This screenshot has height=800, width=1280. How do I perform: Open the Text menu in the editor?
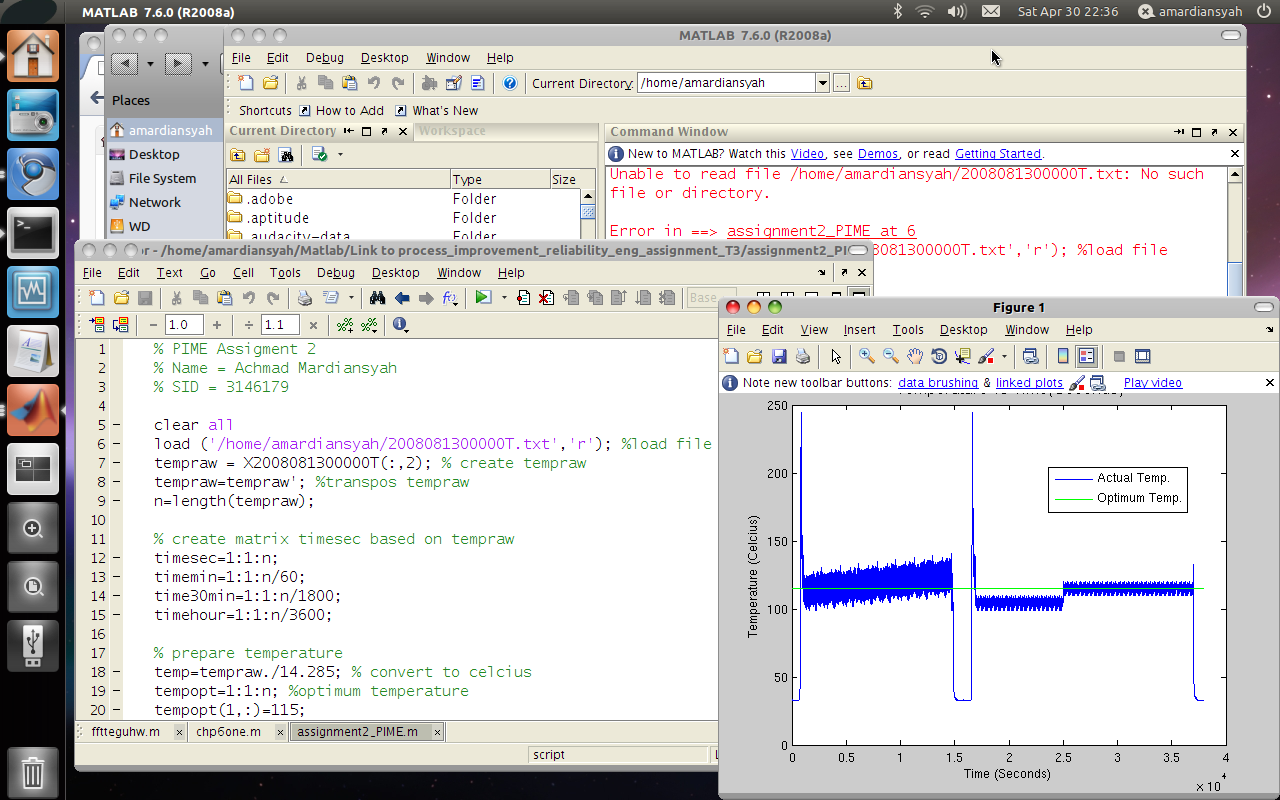point(170,272)
